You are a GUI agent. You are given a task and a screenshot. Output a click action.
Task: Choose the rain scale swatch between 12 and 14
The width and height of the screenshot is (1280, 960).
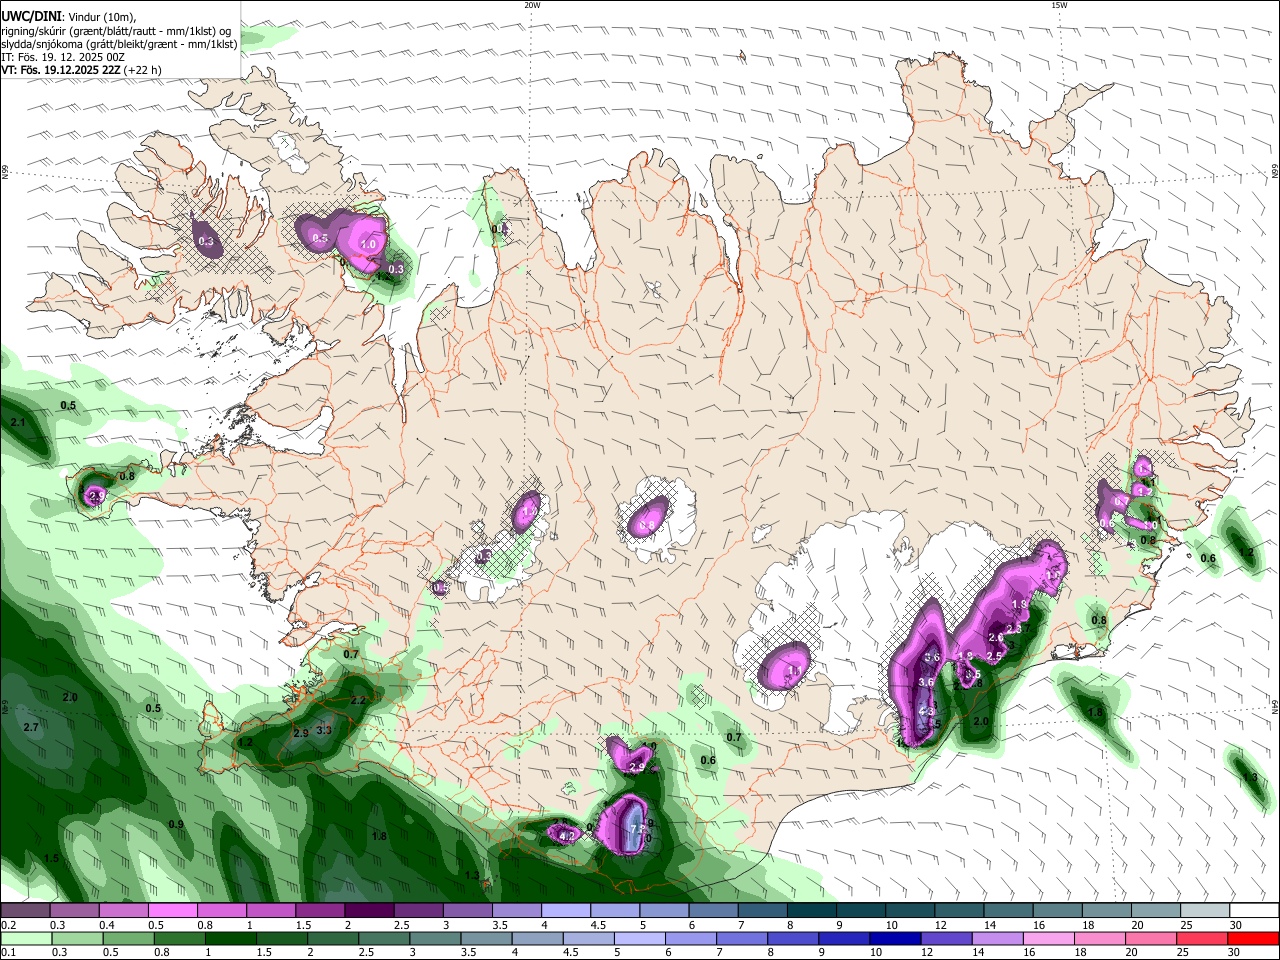click(x=947, y=939)
